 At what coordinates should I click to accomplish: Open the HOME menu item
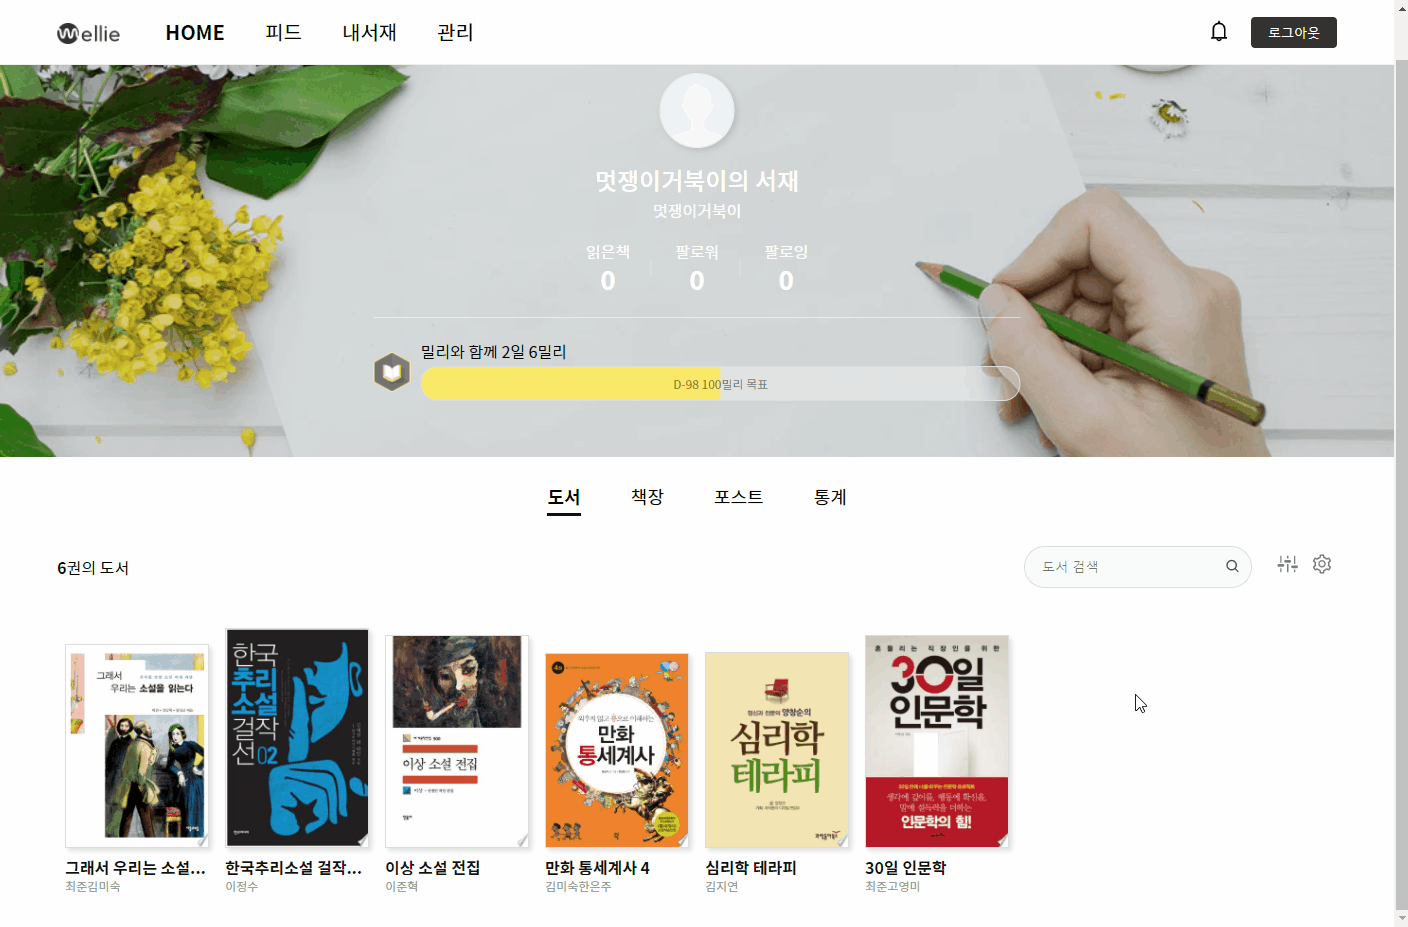195,32
